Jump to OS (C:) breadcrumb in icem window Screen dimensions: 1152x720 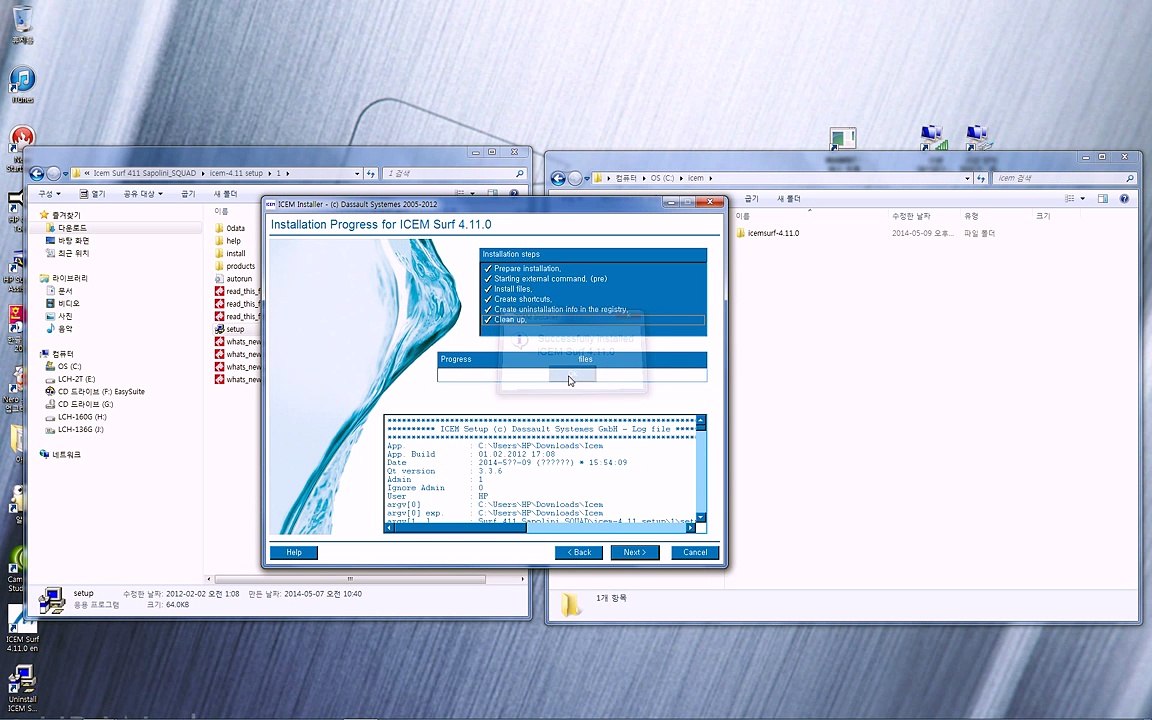point(662,178)
